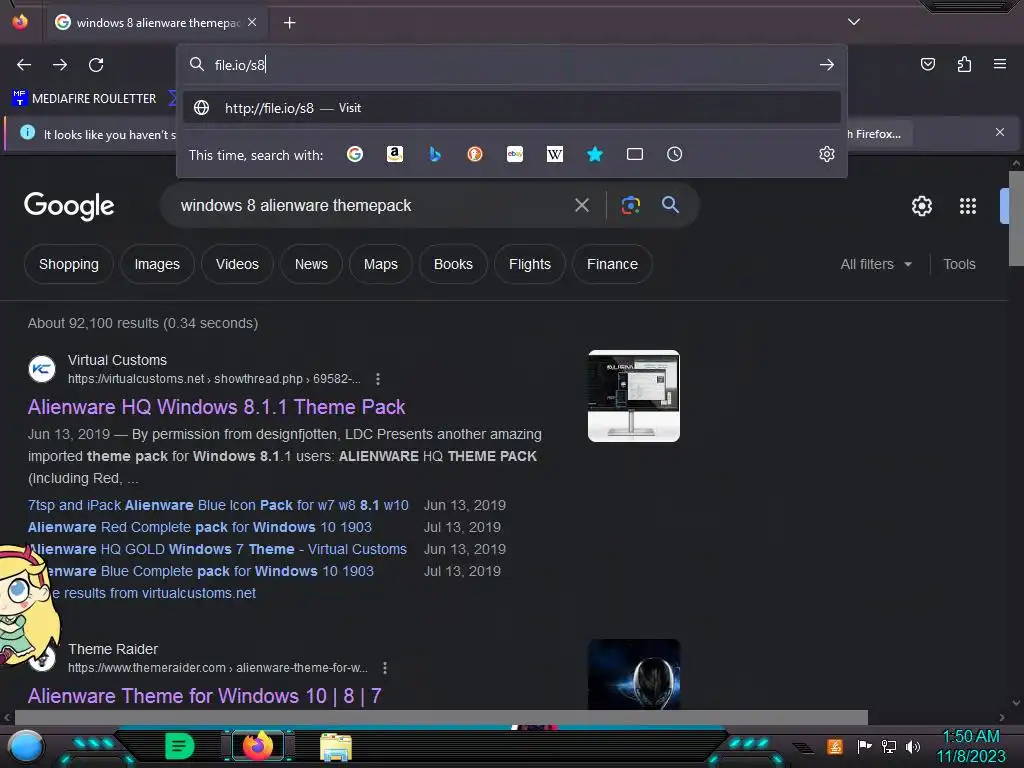Reload the current page
This screenshot has height=768, width=1024.
(96, 65)
